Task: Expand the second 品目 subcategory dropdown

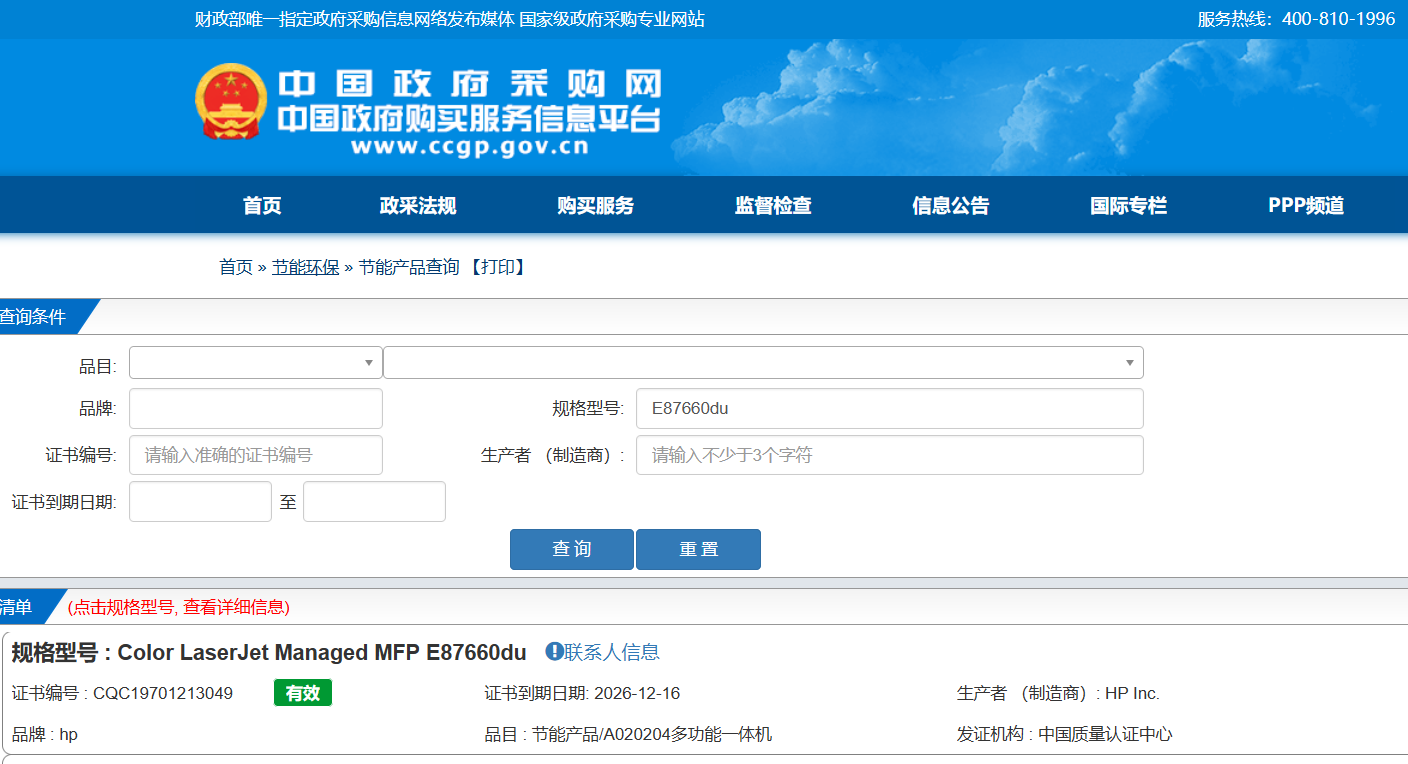Action: click(x=762, y=363)
